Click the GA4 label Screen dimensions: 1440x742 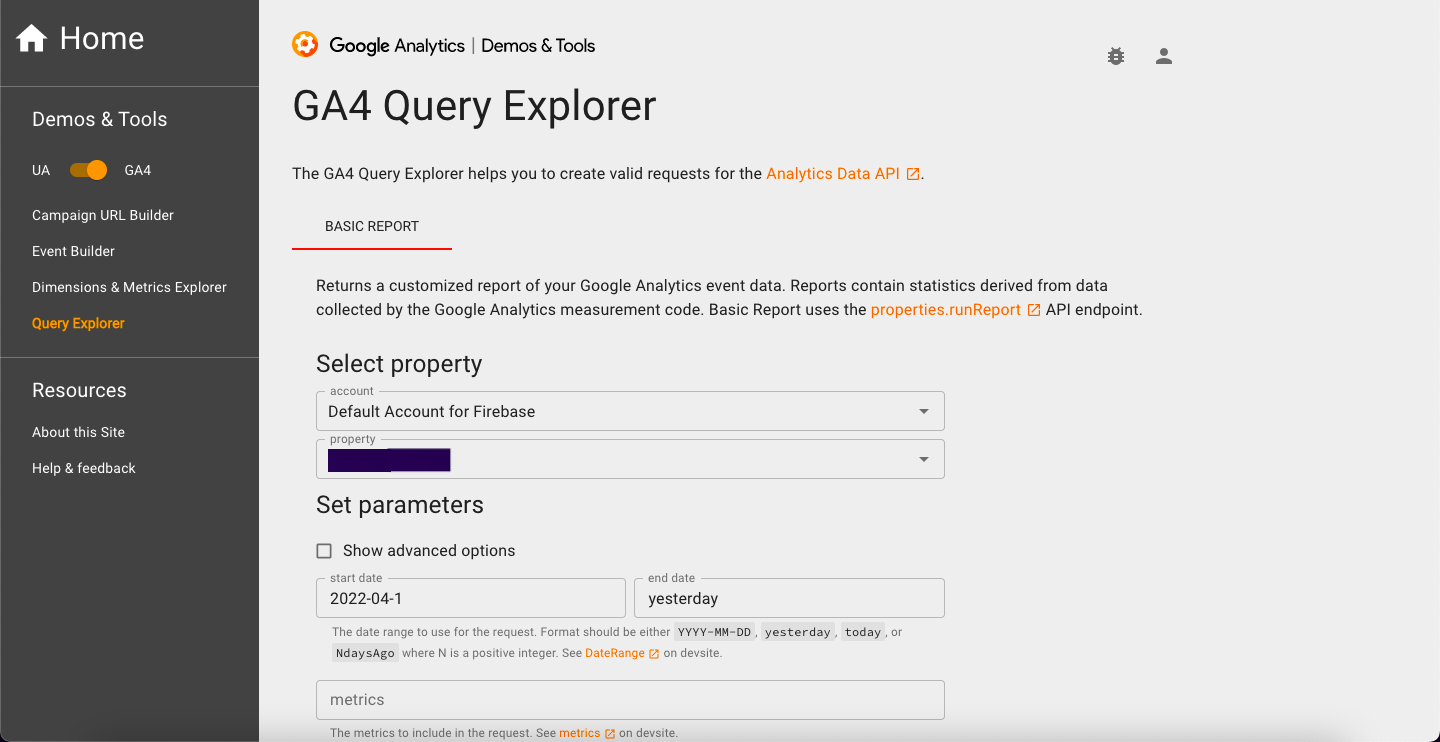tap(138, 170)
